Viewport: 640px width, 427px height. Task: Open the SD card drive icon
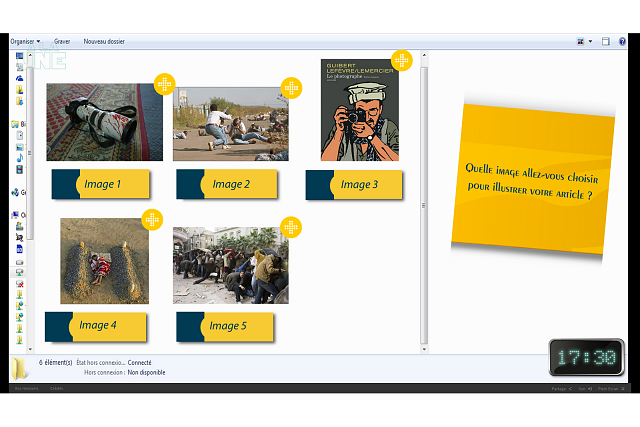(19, 248)
